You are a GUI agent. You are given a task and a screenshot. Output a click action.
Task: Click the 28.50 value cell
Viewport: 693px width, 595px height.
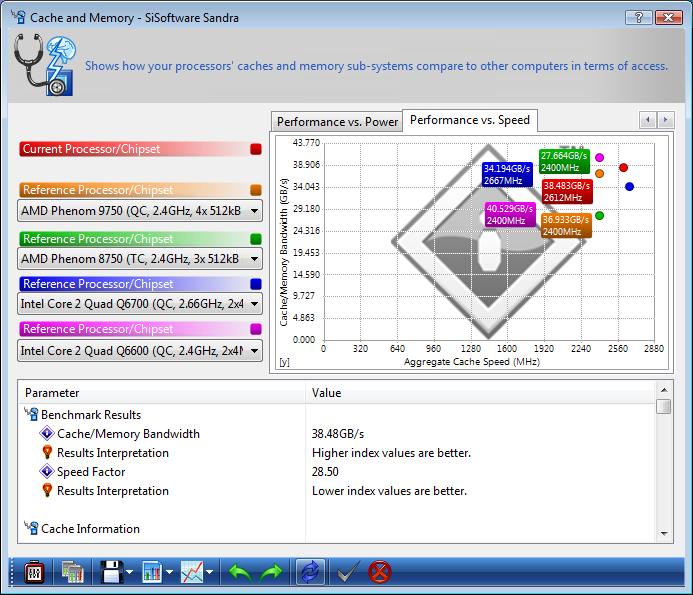coord(325,472)
